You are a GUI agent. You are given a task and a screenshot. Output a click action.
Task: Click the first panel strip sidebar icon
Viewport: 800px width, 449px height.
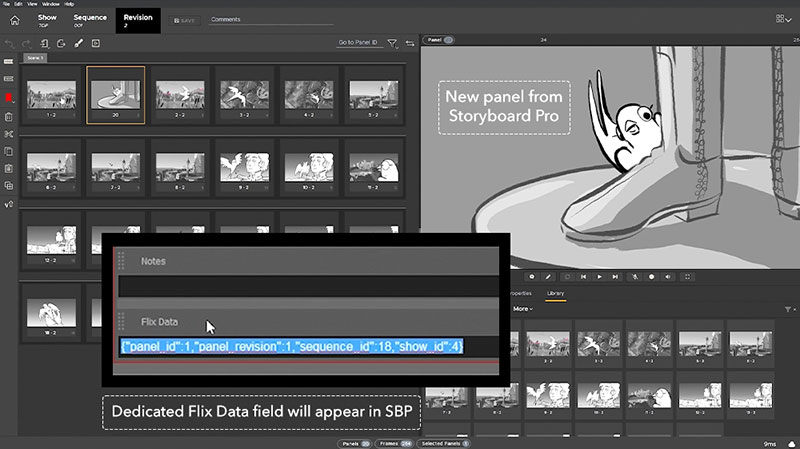(x=9, y=62)
